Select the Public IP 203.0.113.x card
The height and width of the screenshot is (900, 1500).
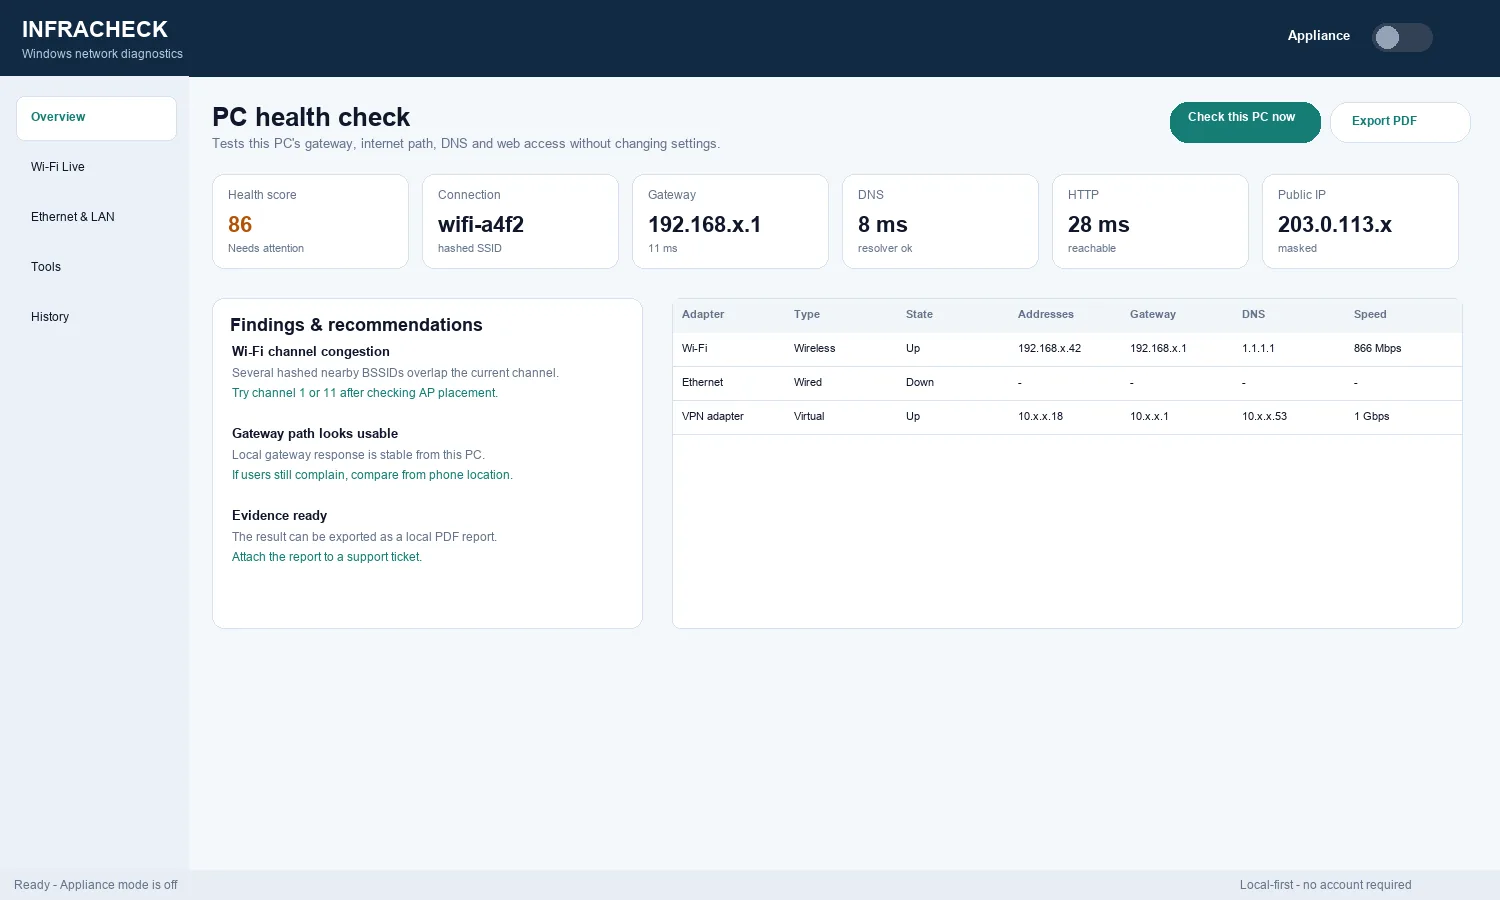pos(1360,221)
